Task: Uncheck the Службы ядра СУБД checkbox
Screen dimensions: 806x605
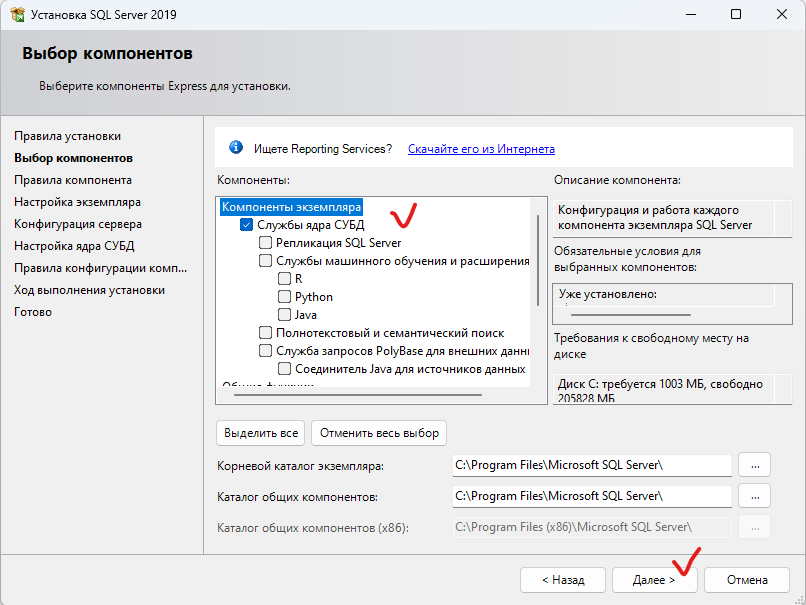Action: click(246, 225)
